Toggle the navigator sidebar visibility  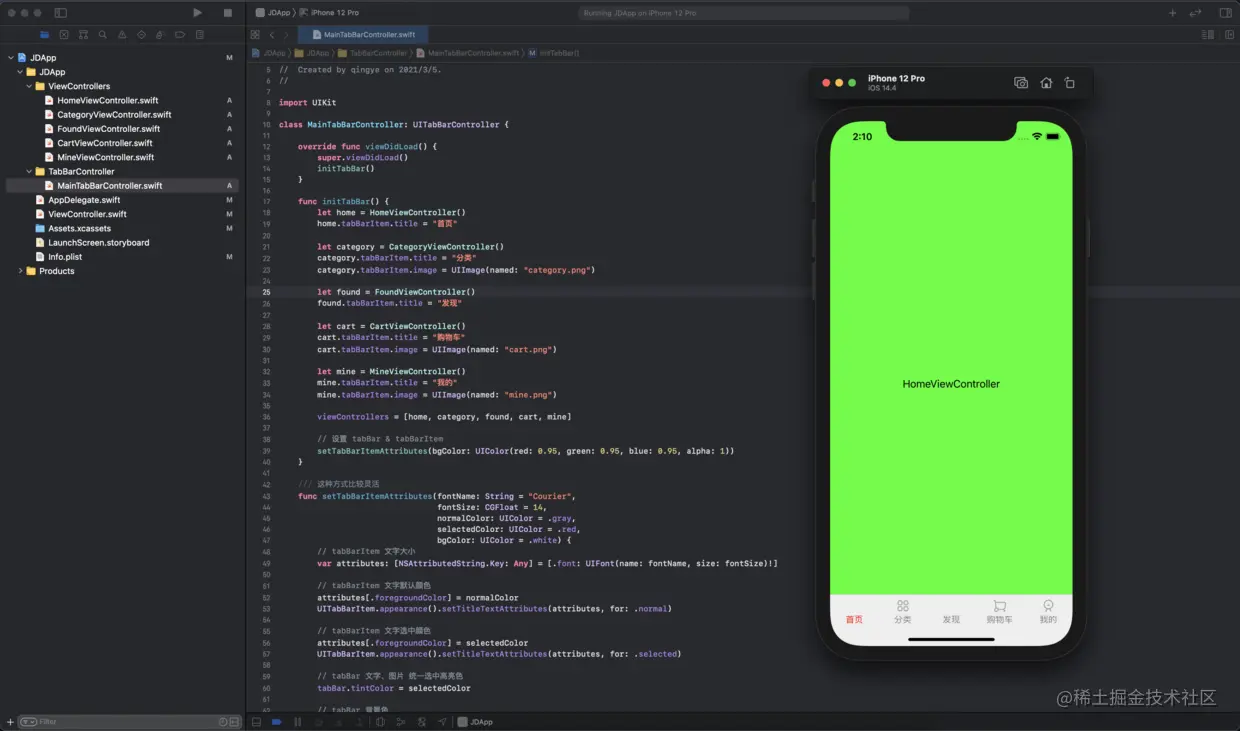tap(60, 13)
